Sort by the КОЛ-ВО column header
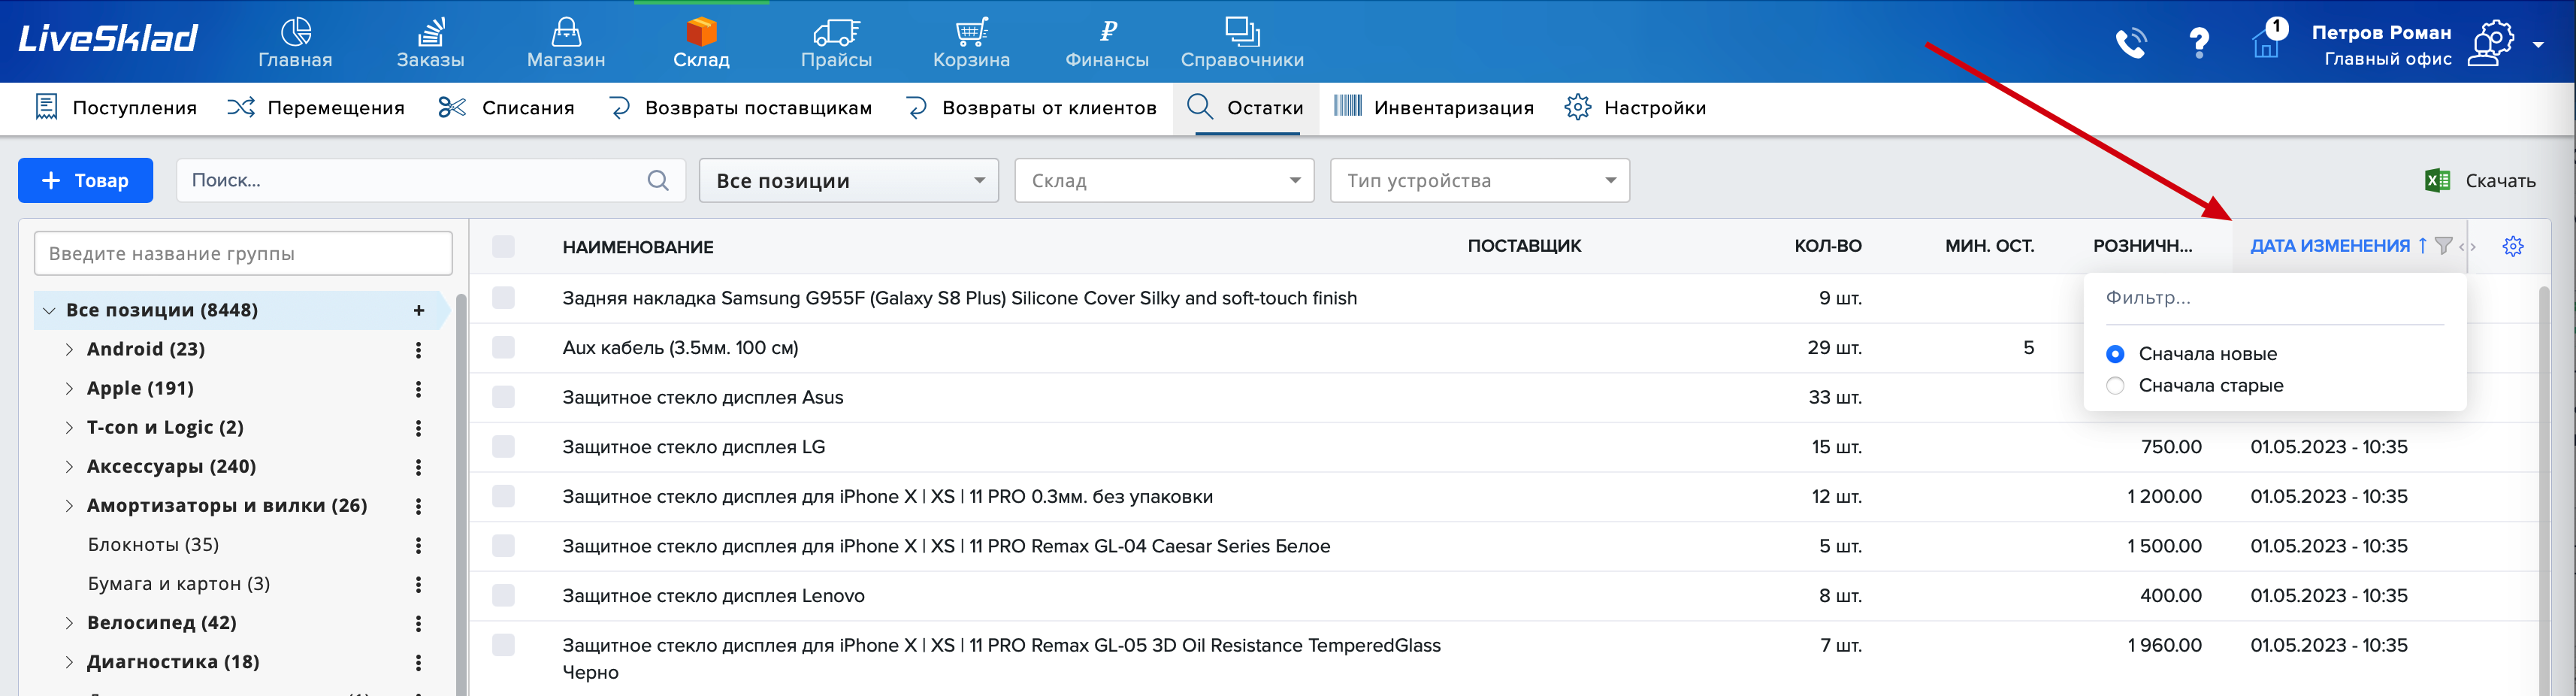 tap(1827, 246)
